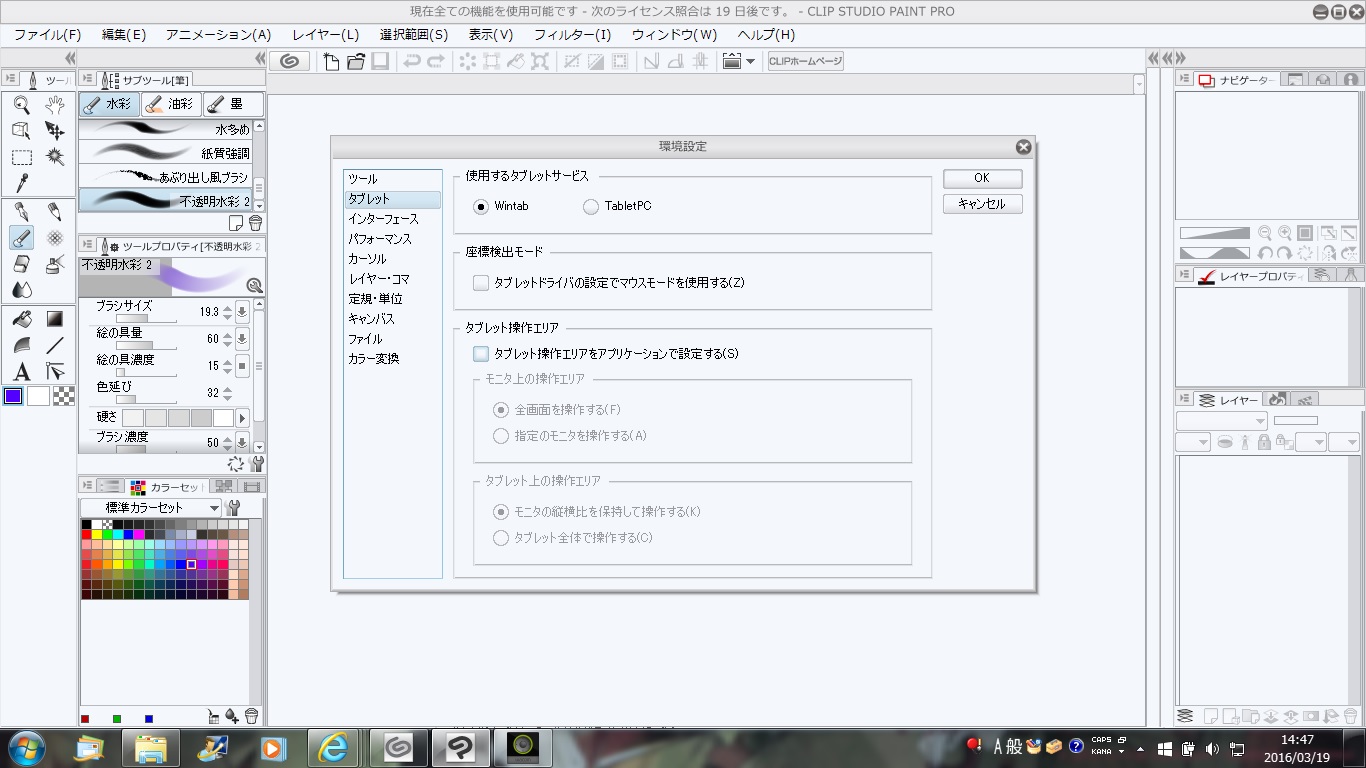1366x768 pixels.
Task: Pick the Eyedropper tool
Action: pyautogui.click(x=21, y=183)
